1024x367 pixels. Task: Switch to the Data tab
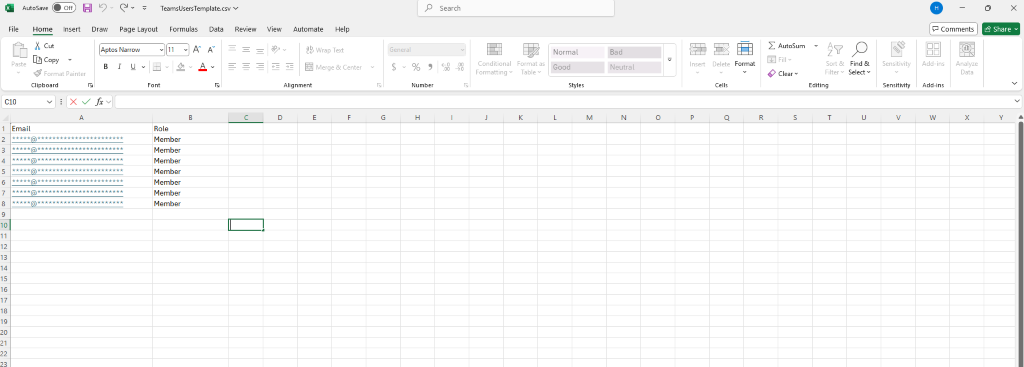tap(216, 29)
